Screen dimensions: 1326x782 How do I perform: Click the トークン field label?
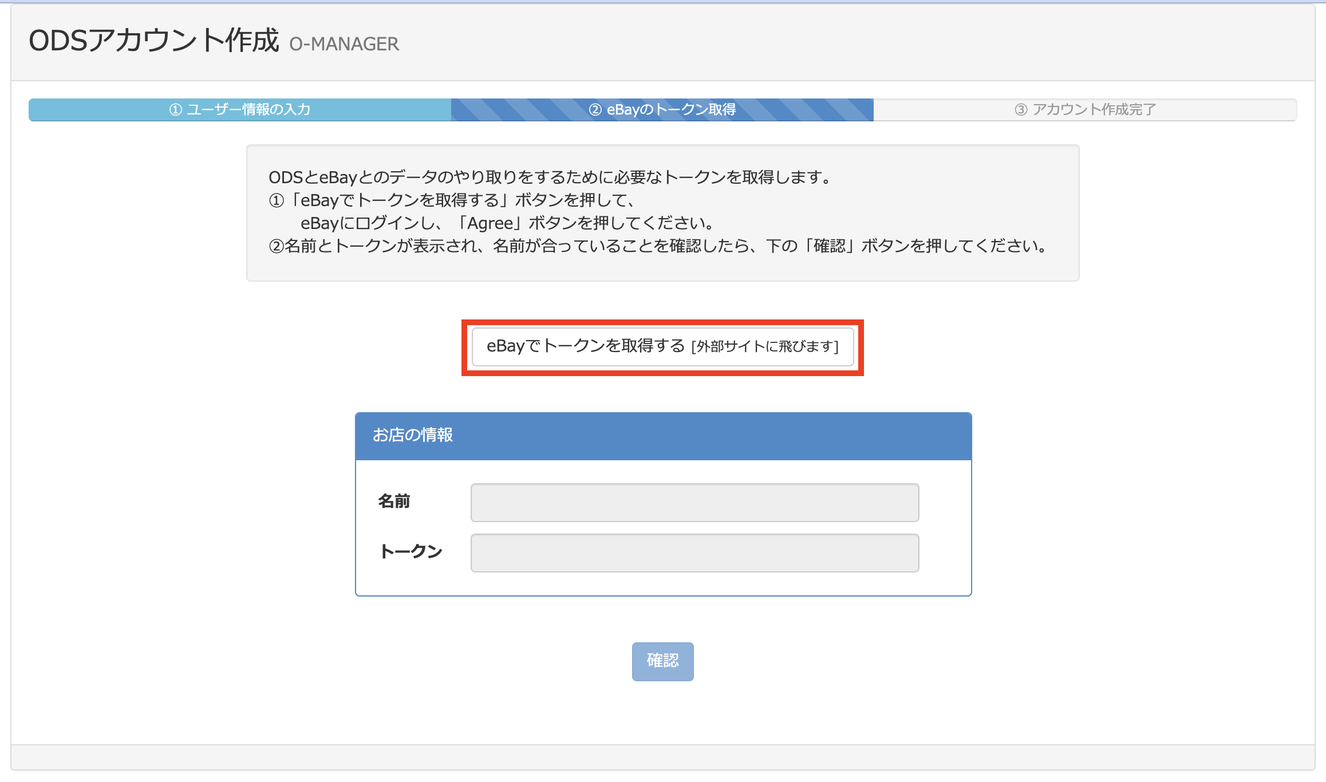coord(410,551)
